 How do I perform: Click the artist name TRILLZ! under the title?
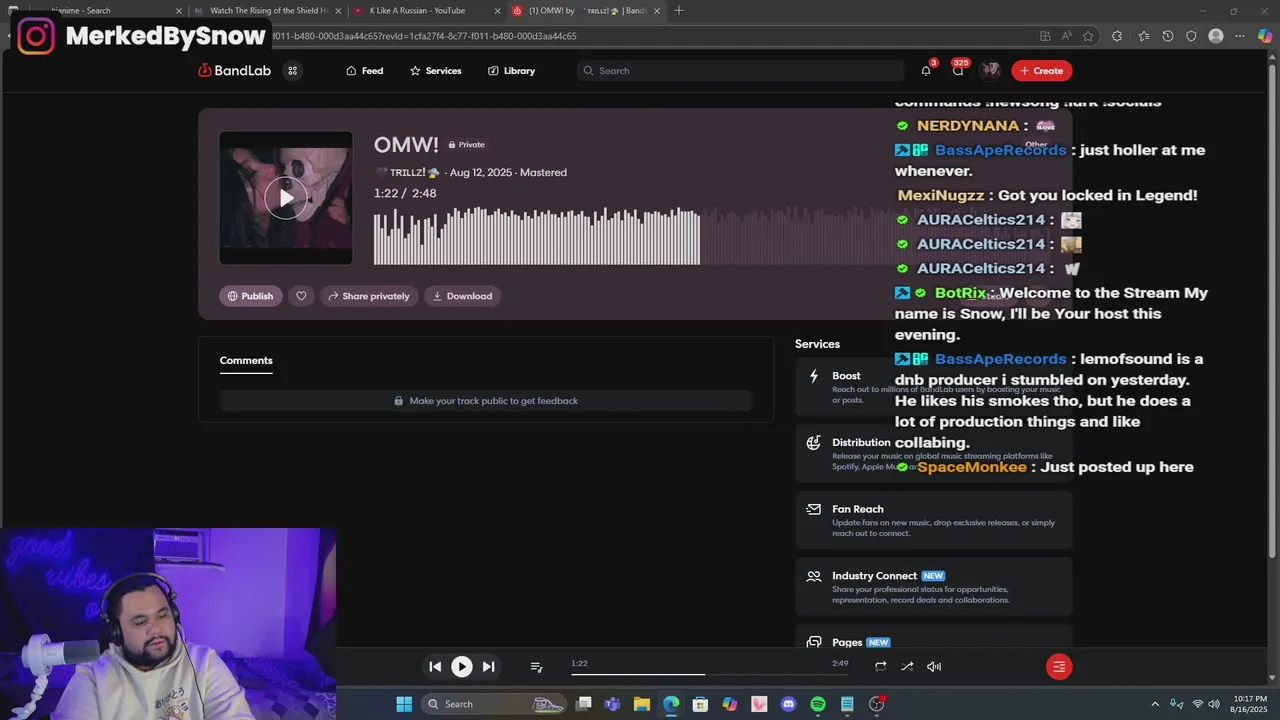point(407,173)
